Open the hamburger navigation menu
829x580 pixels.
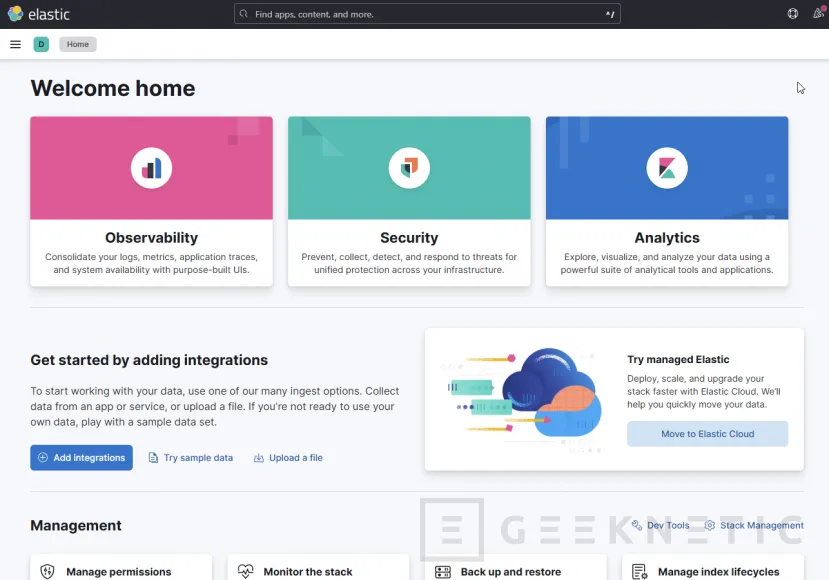coord(15,44)
